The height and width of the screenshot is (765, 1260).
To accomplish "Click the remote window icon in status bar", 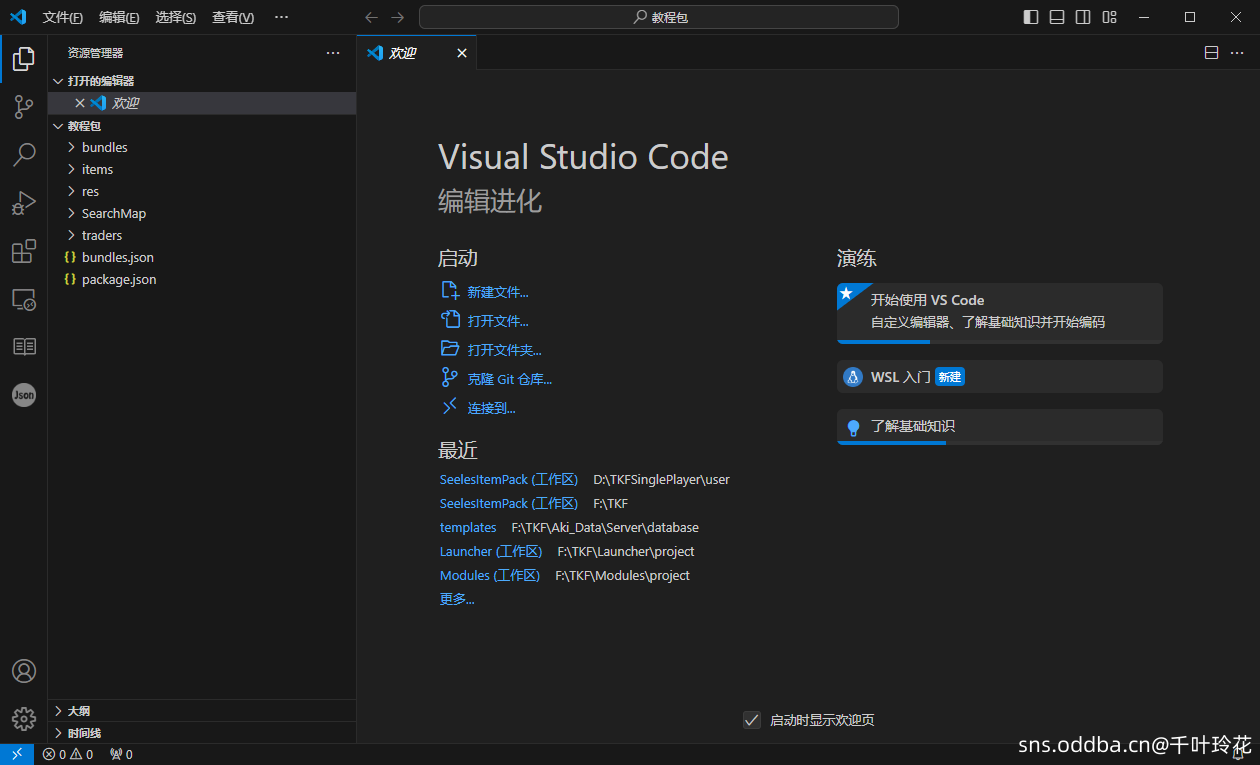I will coord(17,754).
